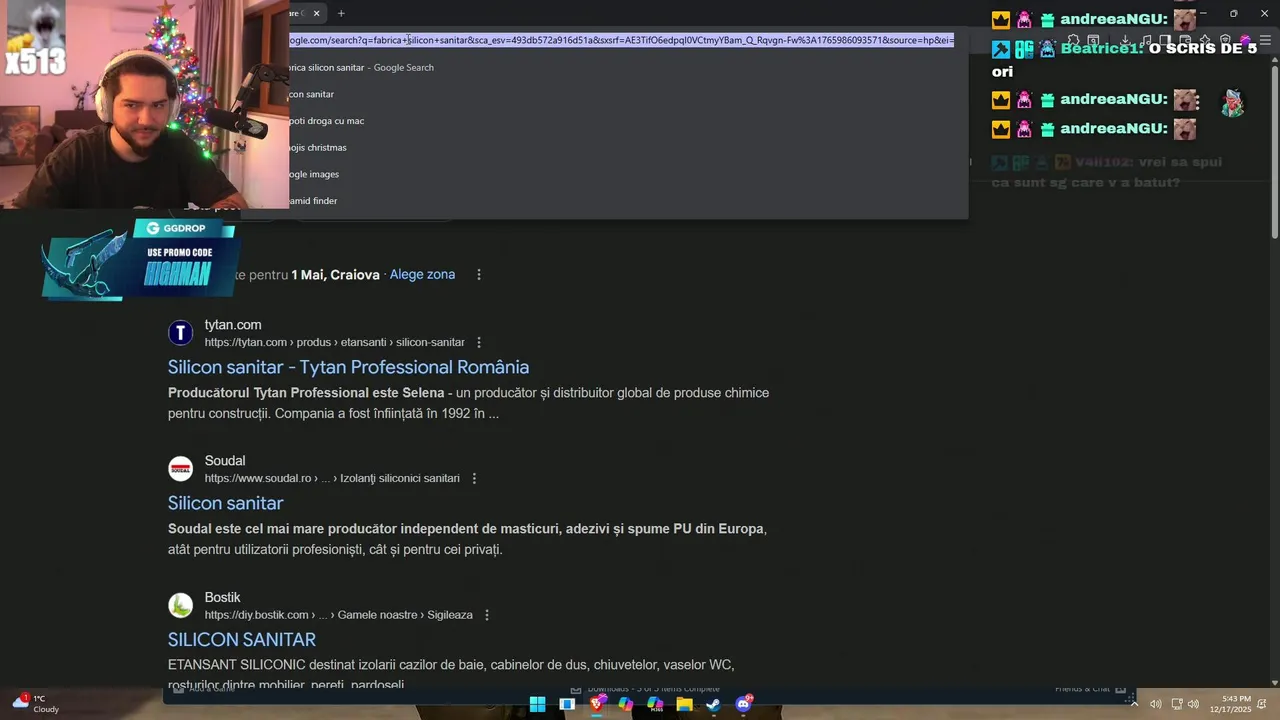1280x720 pixels.
Task: Open a new browser tab
Action: [x=341, y=13]
